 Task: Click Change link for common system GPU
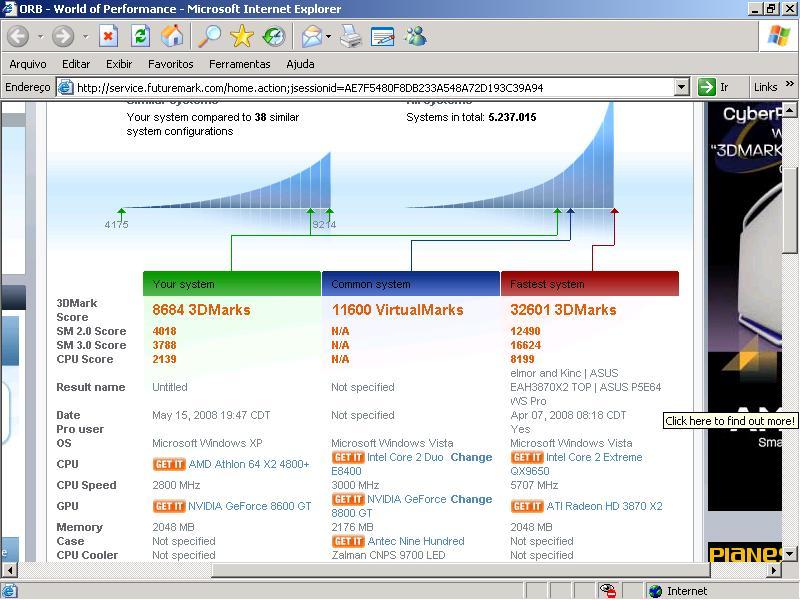(x=471, y=499)
